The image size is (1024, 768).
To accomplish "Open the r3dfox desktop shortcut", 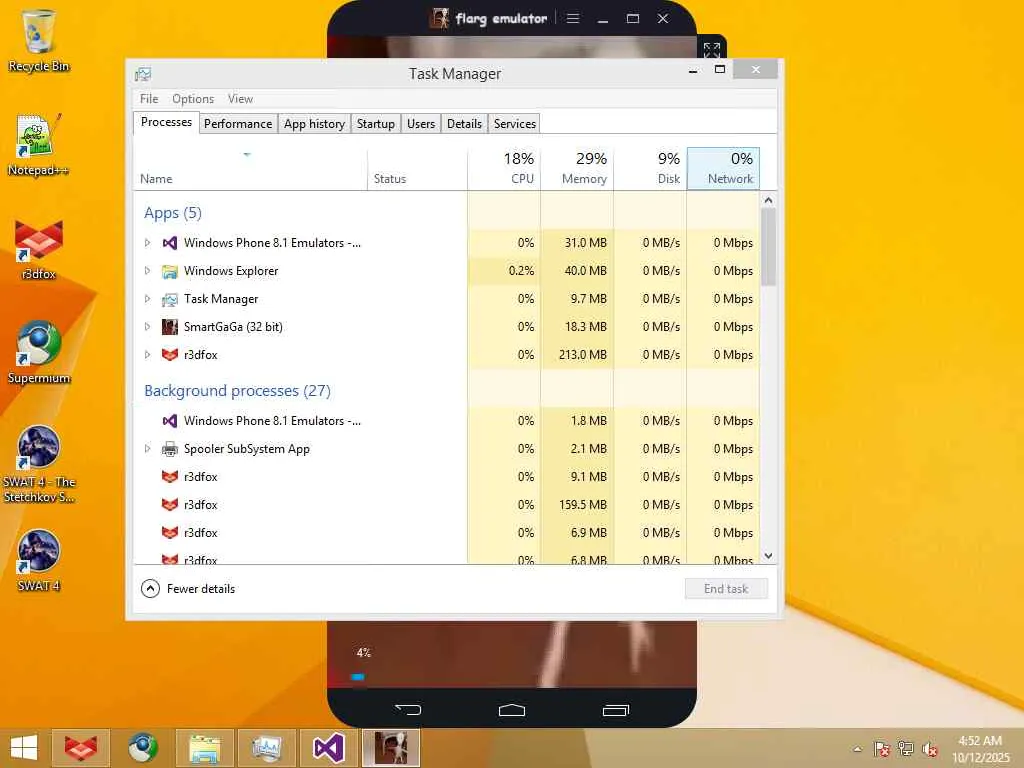I will (39, 249).
